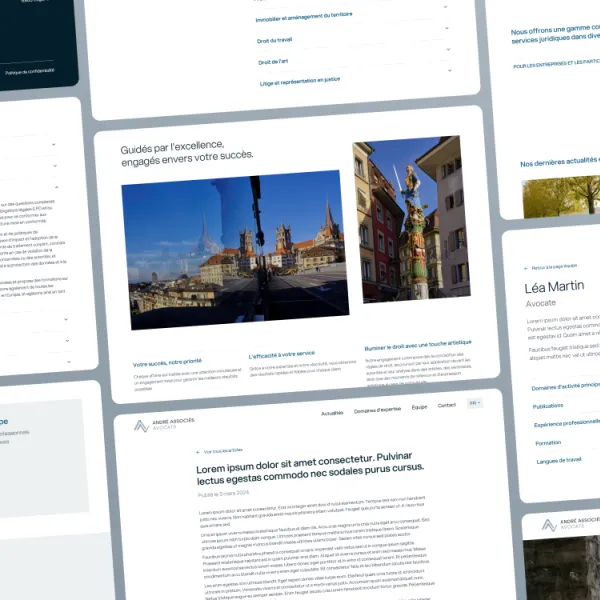Expand the 'Langues de travail' section
This screenshot has width=600, height=600.
click(x=559, y=461)
